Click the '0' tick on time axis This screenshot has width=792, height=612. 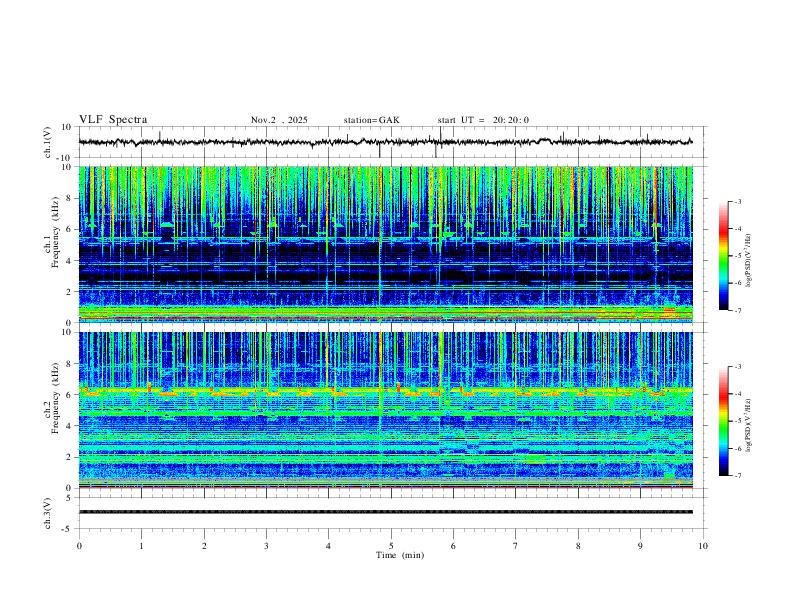tap(79, 546)
